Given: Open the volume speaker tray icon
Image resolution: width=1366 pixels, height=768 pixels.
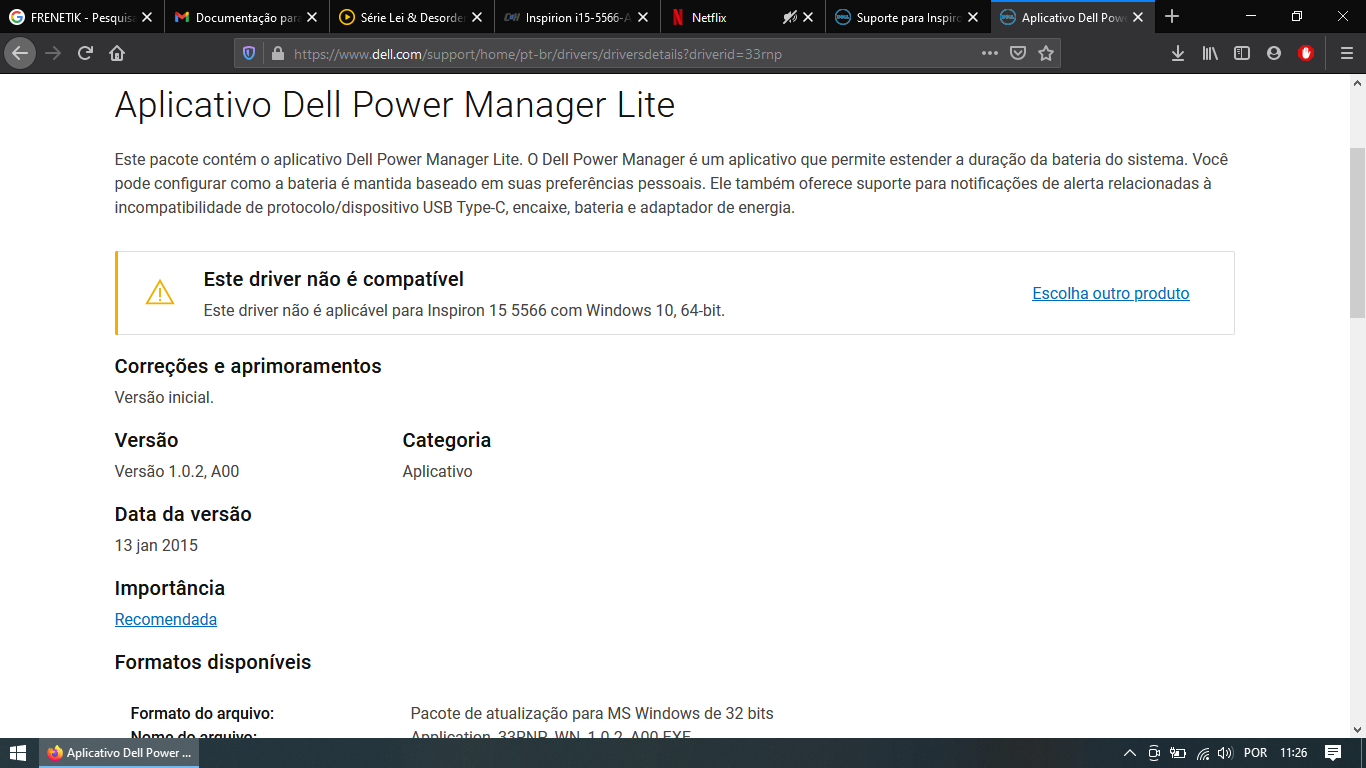Looking at the screenshot, I should pos(1225,753).
